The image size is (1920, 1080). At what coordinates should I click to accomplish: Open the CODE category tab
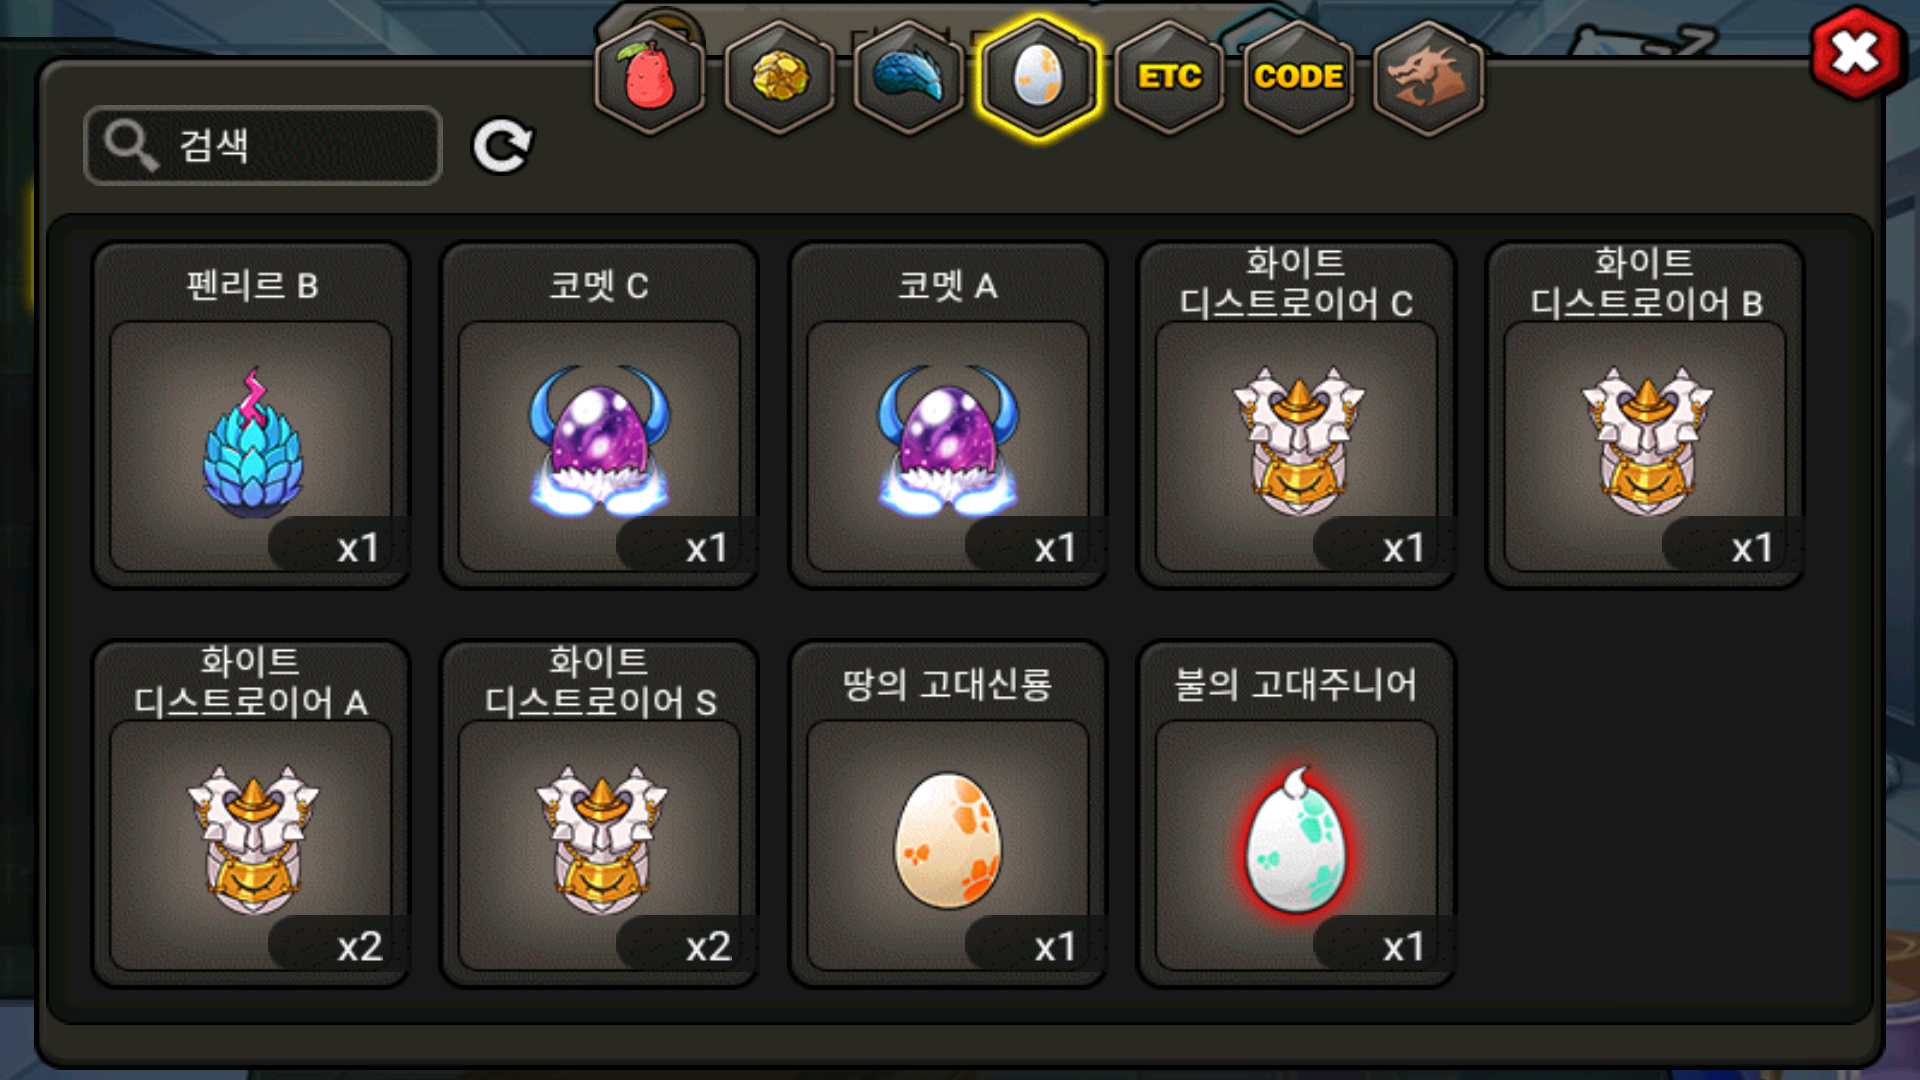point(1298,78)
